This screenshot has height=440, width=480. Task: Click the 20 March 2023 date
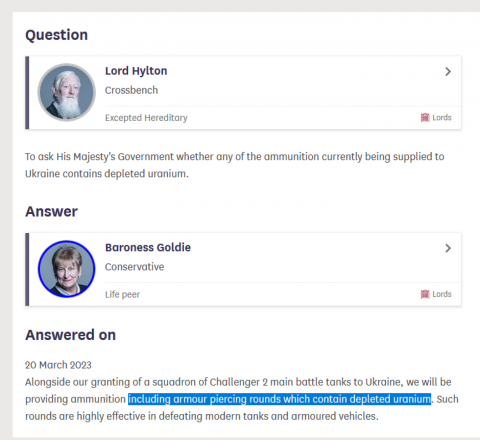58,365
